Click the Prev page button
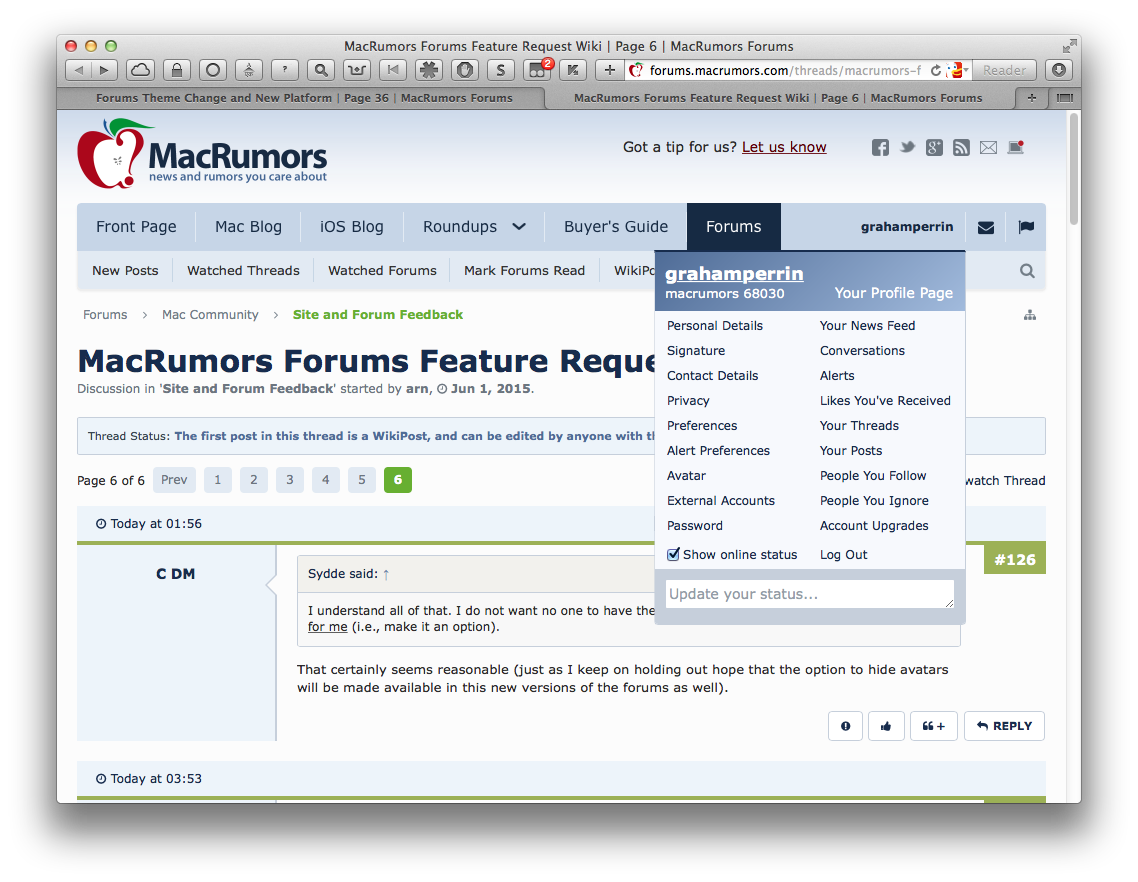 click(x=174, y=480)
